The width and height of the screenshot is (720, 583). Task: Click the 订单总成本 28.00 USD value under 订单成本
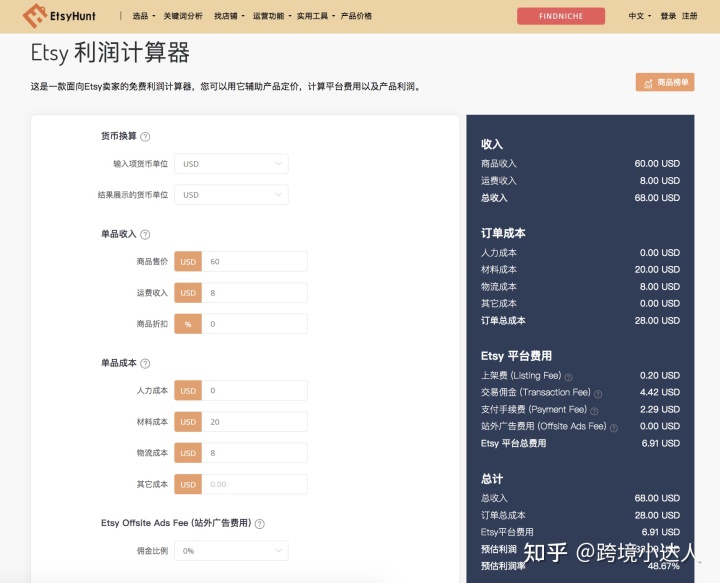(657, 320)
